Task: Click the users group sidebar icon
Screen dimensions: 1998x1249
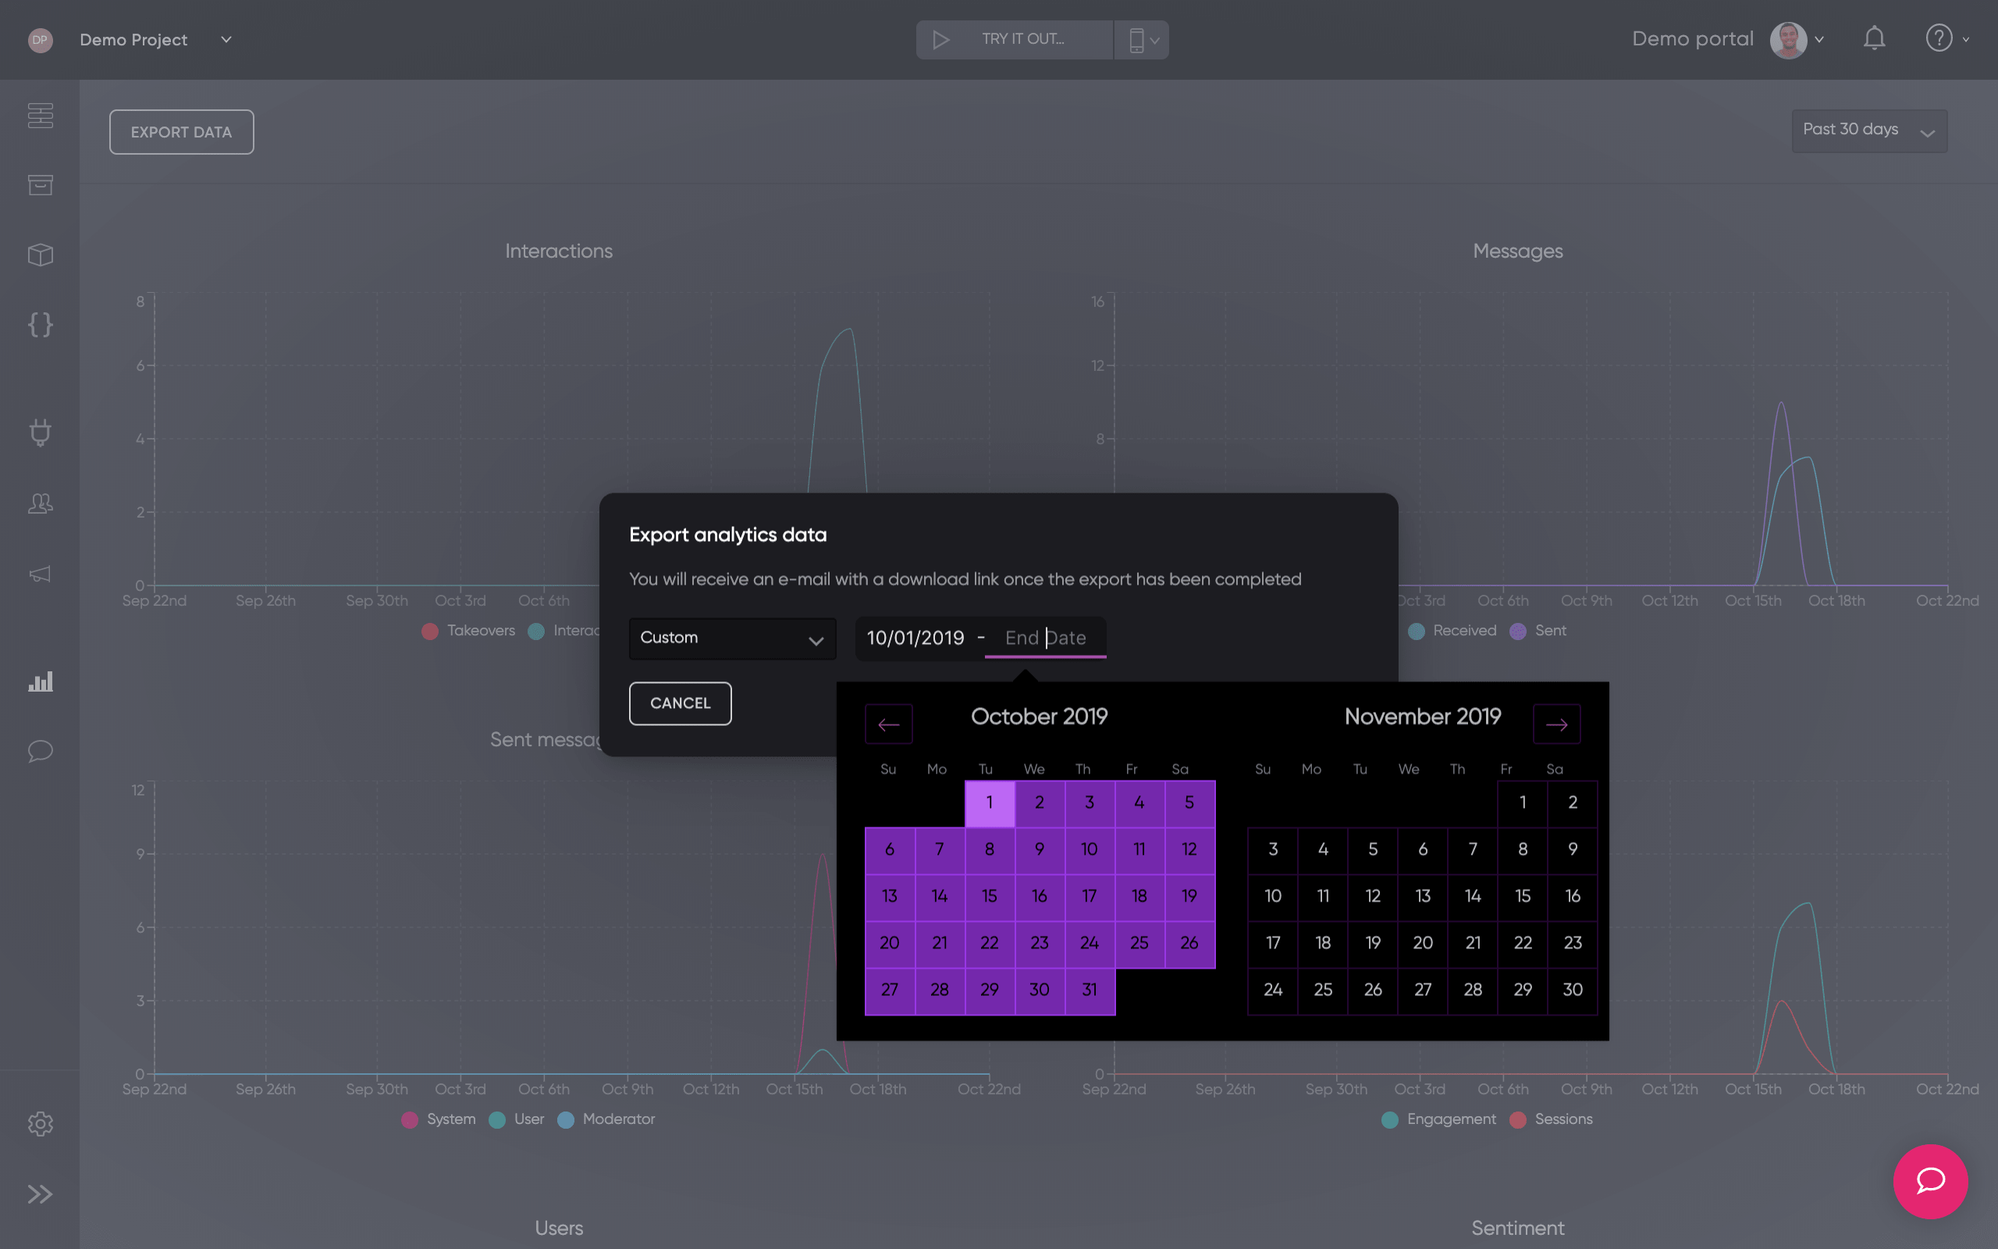Action: click(x=40, y=503)
